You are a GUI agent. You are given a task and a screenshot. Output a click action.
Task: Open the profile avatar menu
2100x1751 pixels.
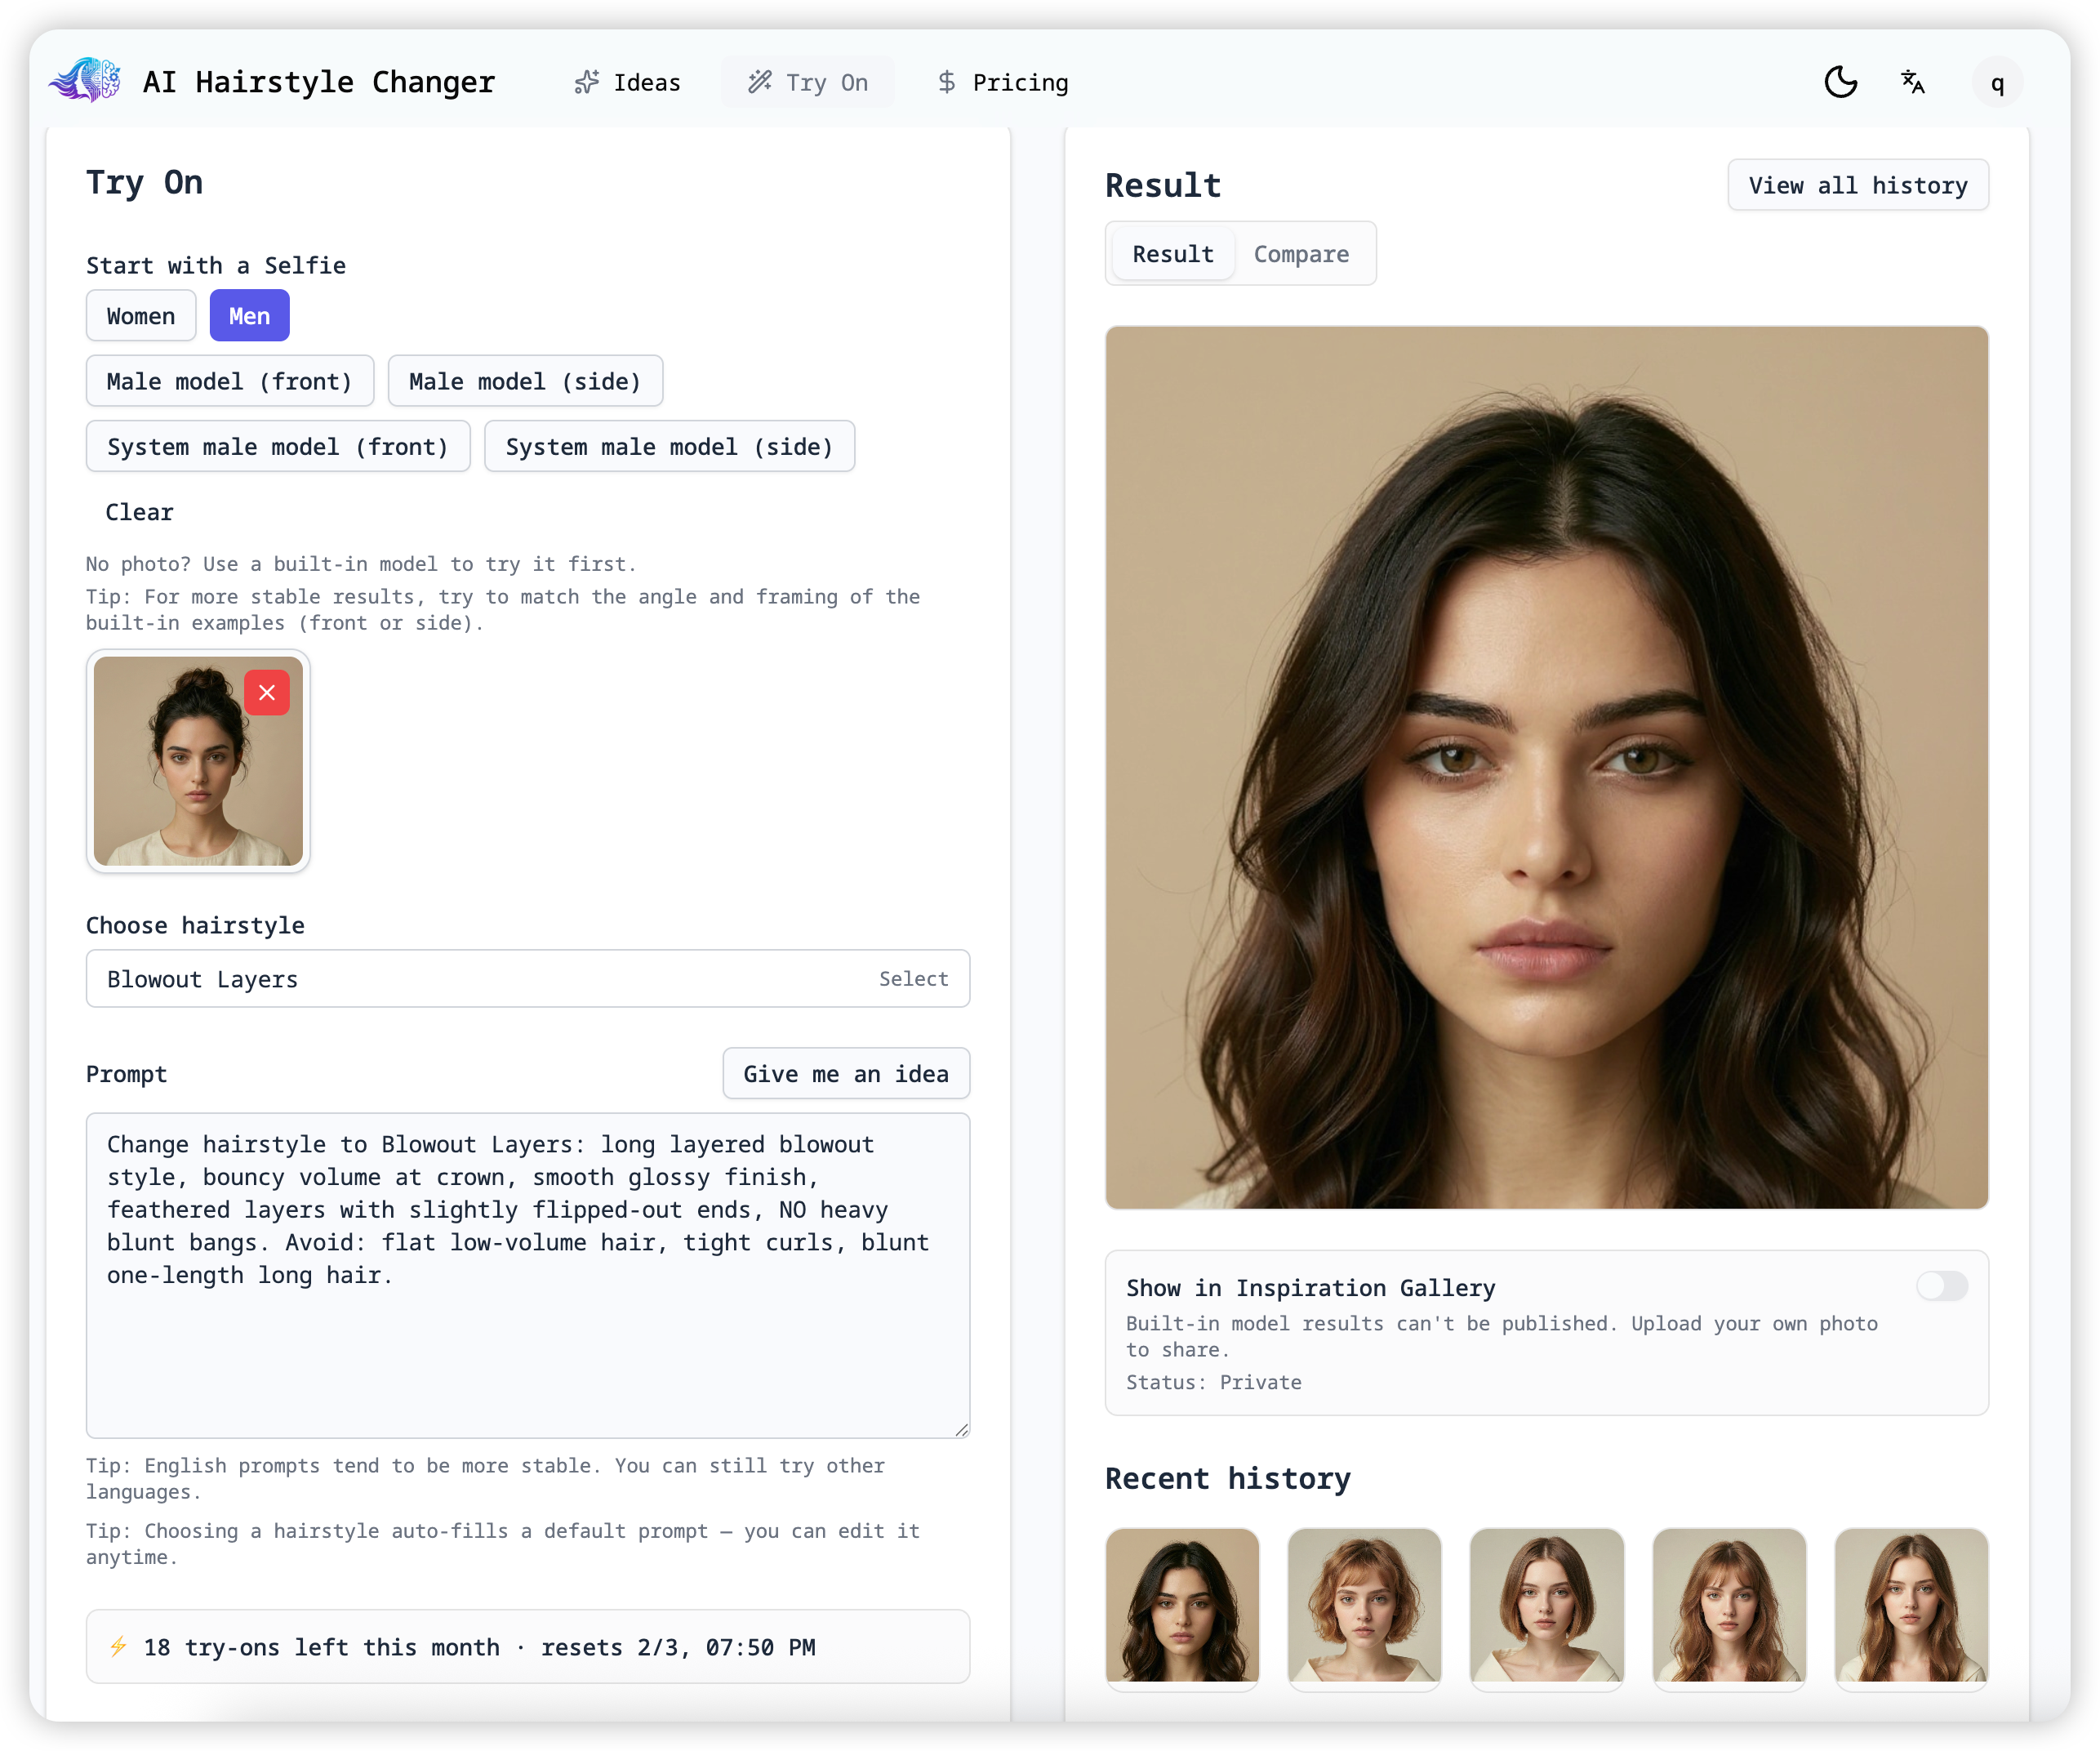pos(1996,82)
